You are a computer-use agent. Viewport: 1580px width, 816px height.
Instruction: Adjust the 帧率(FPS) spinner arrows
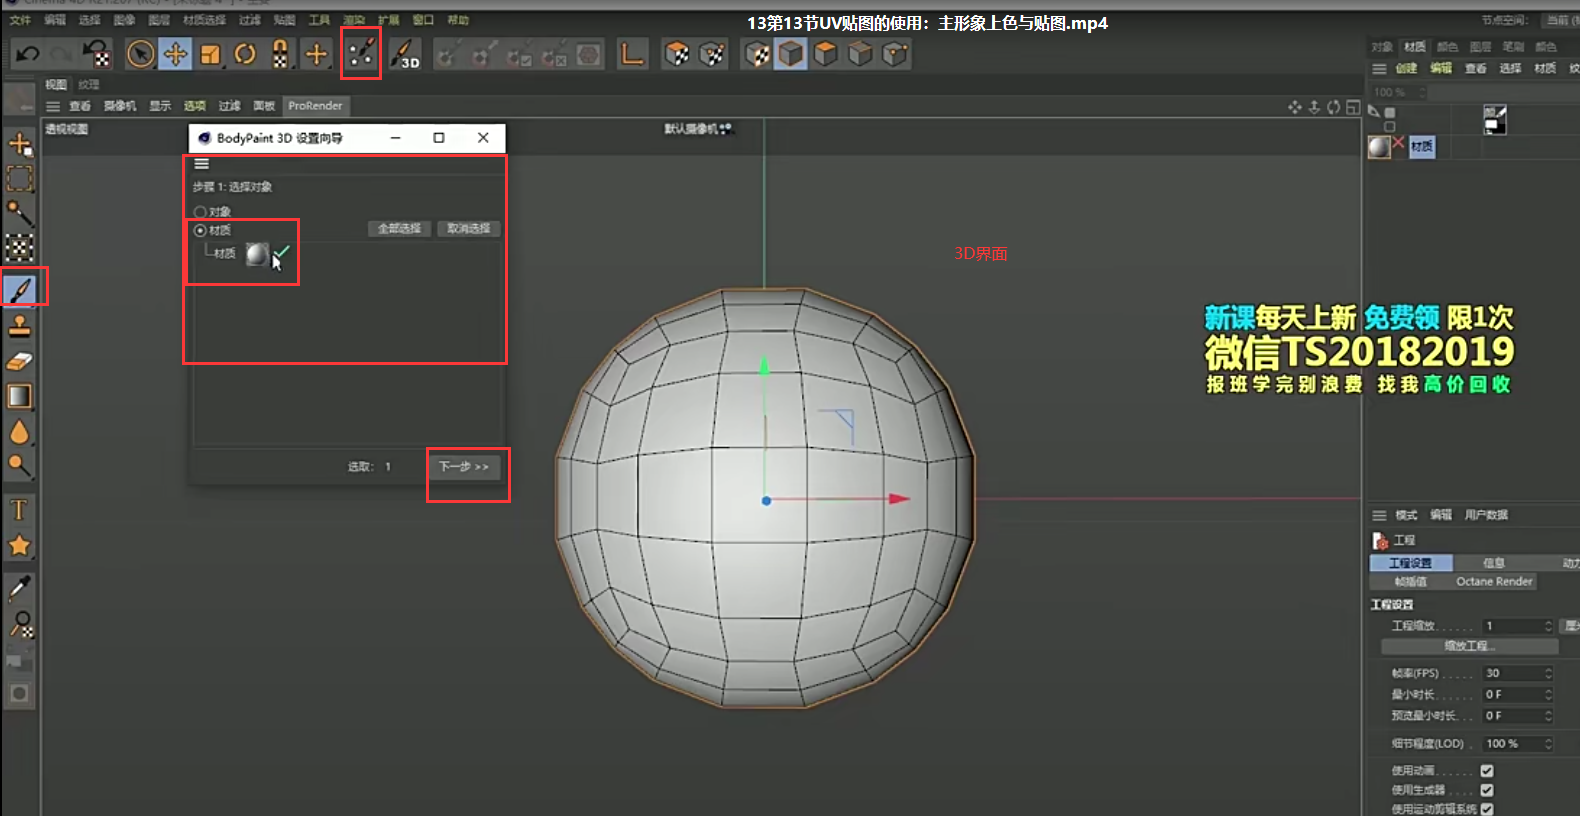(x=1548, y=673)
